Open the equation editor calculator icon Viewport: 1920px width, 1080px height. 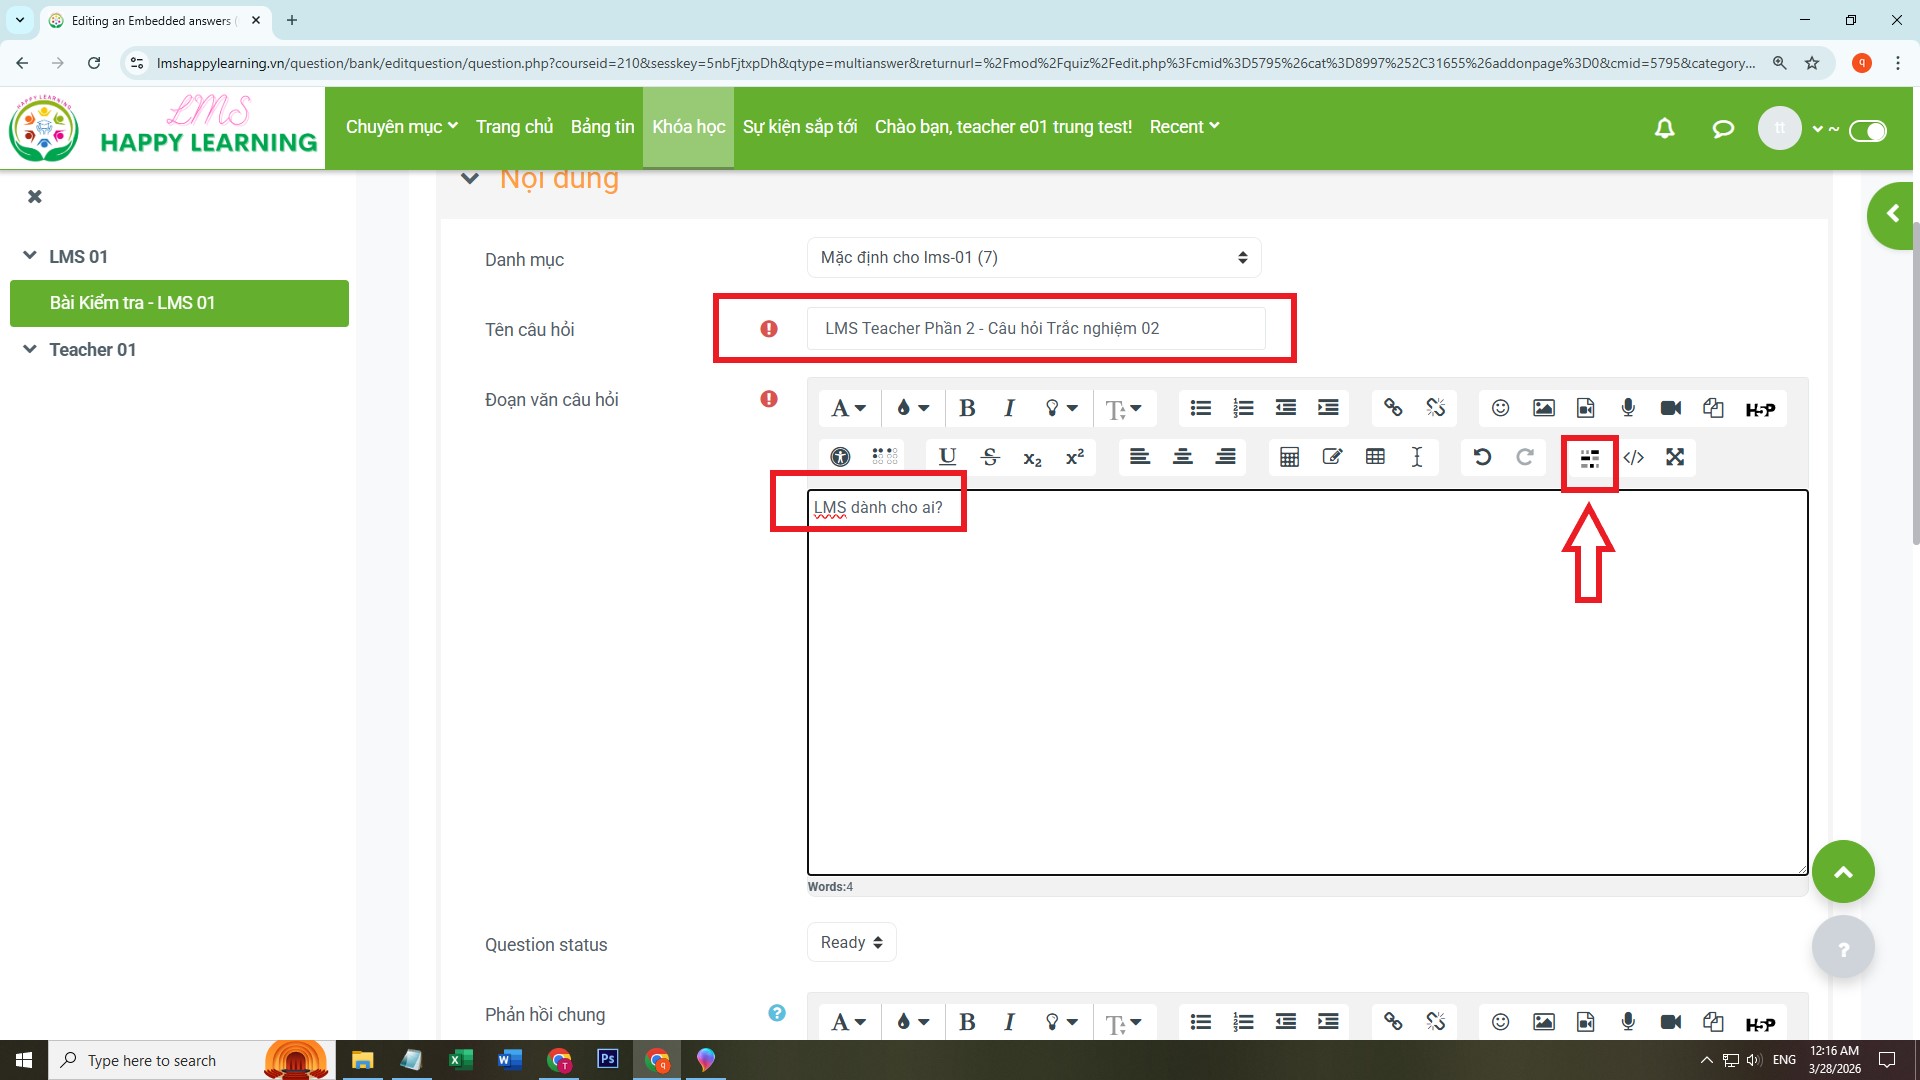pyautogui.click(x=1289, y=458)
